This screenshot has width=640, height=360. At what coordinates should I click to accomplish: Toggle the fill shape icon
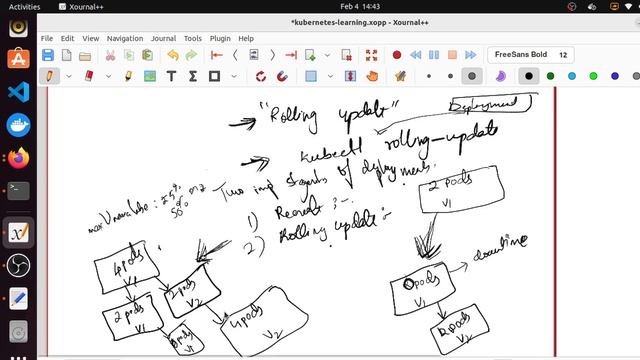pos(500,76)
